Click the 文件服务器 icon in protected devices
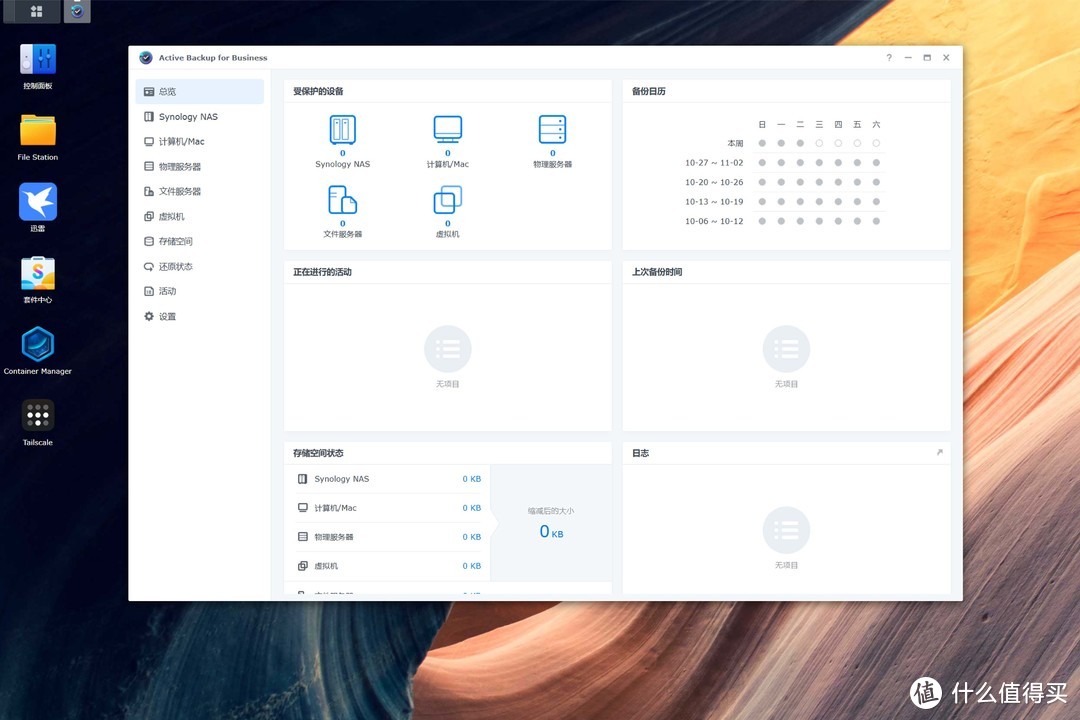 click(342, 200)
